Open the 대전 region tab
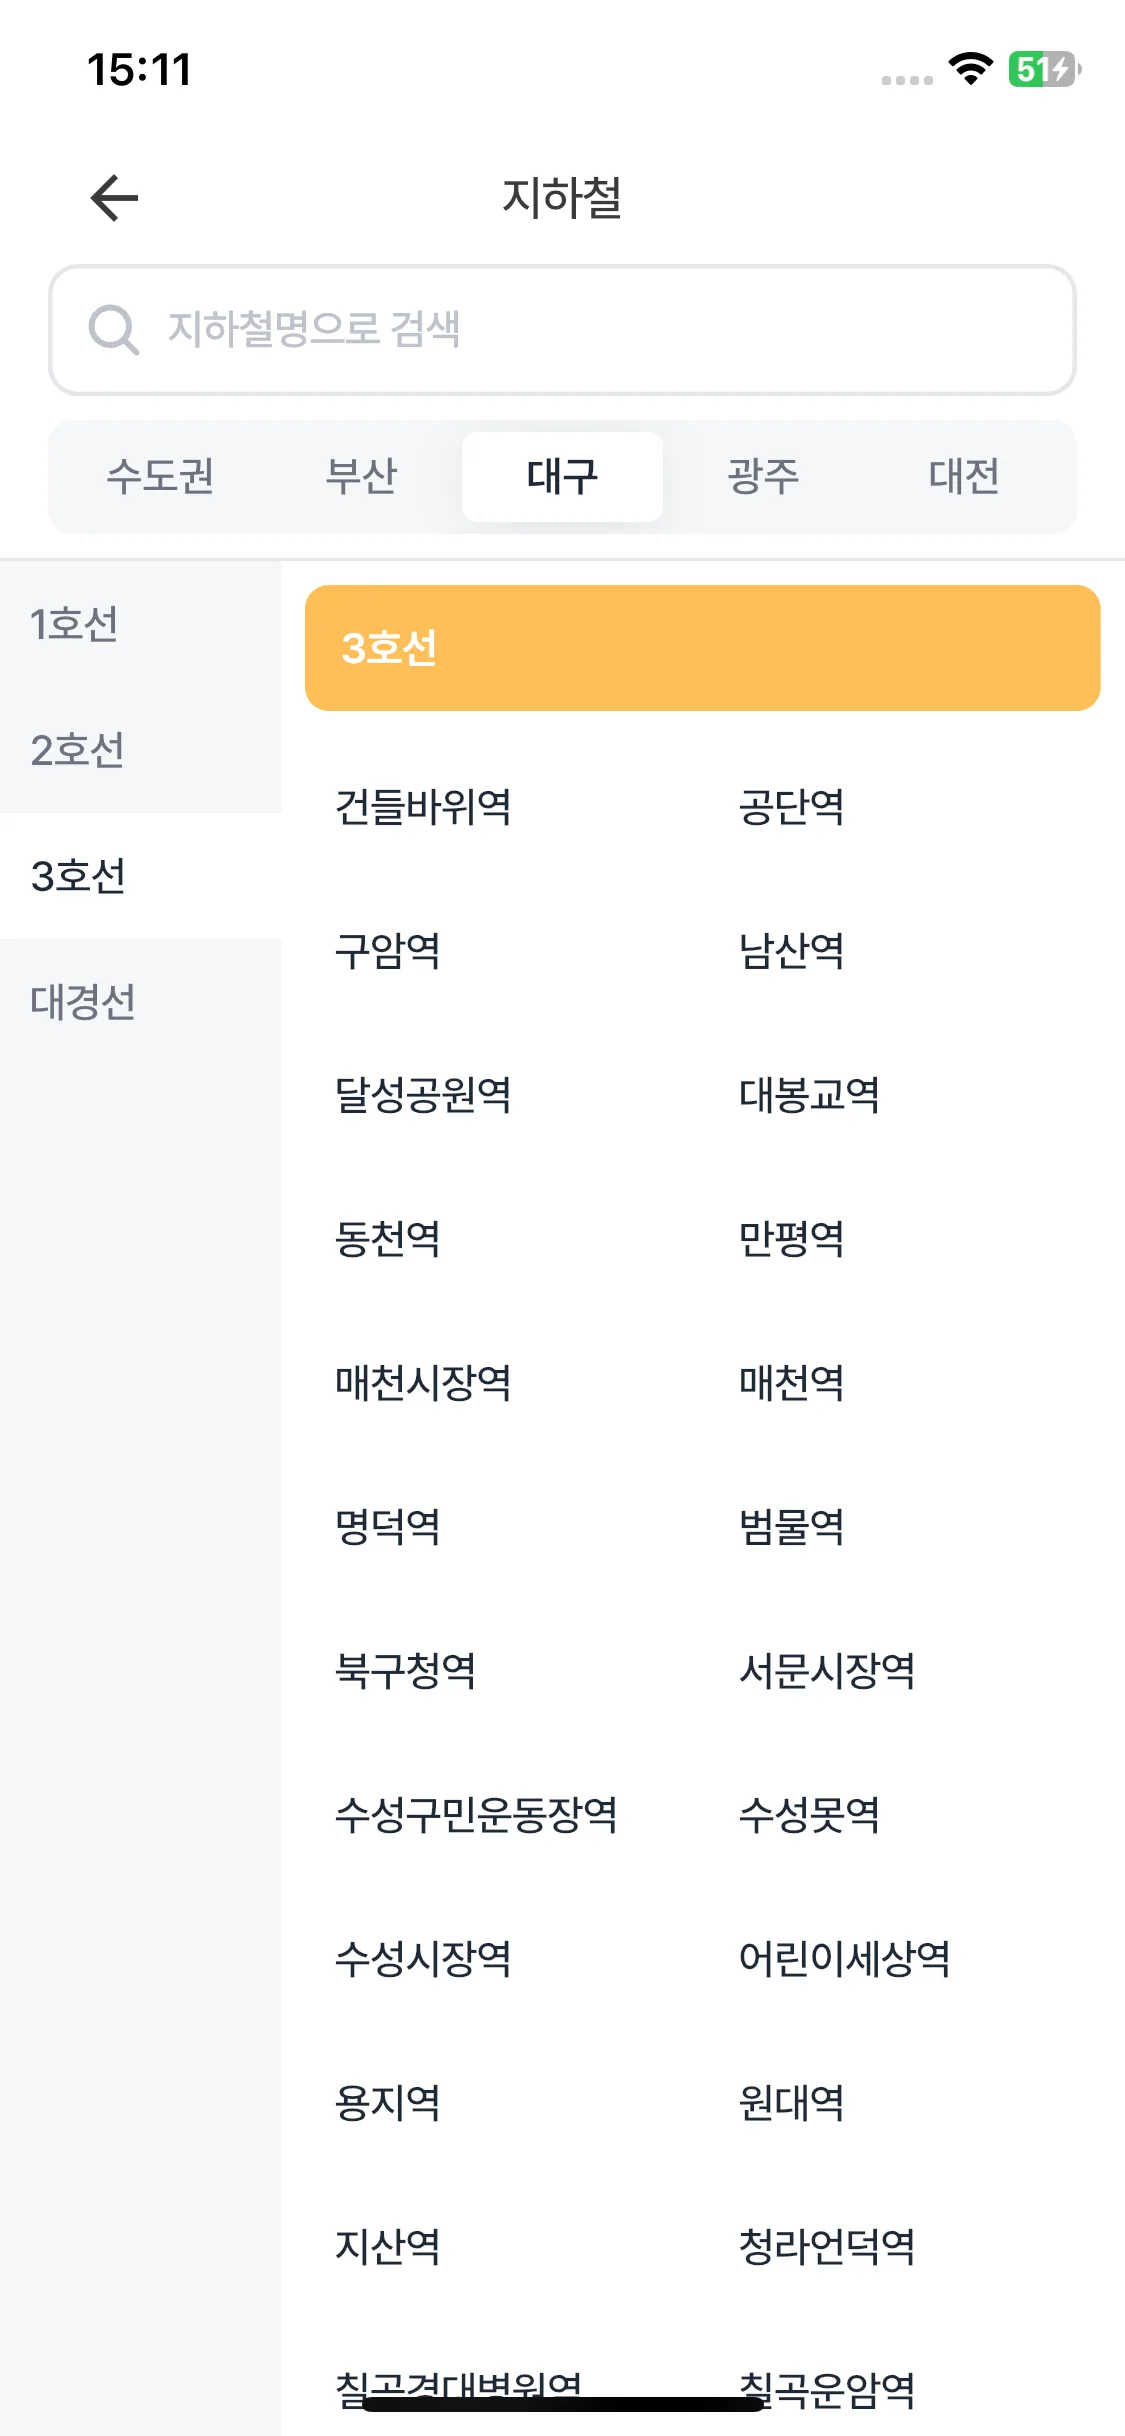 (x=964, y=476)
